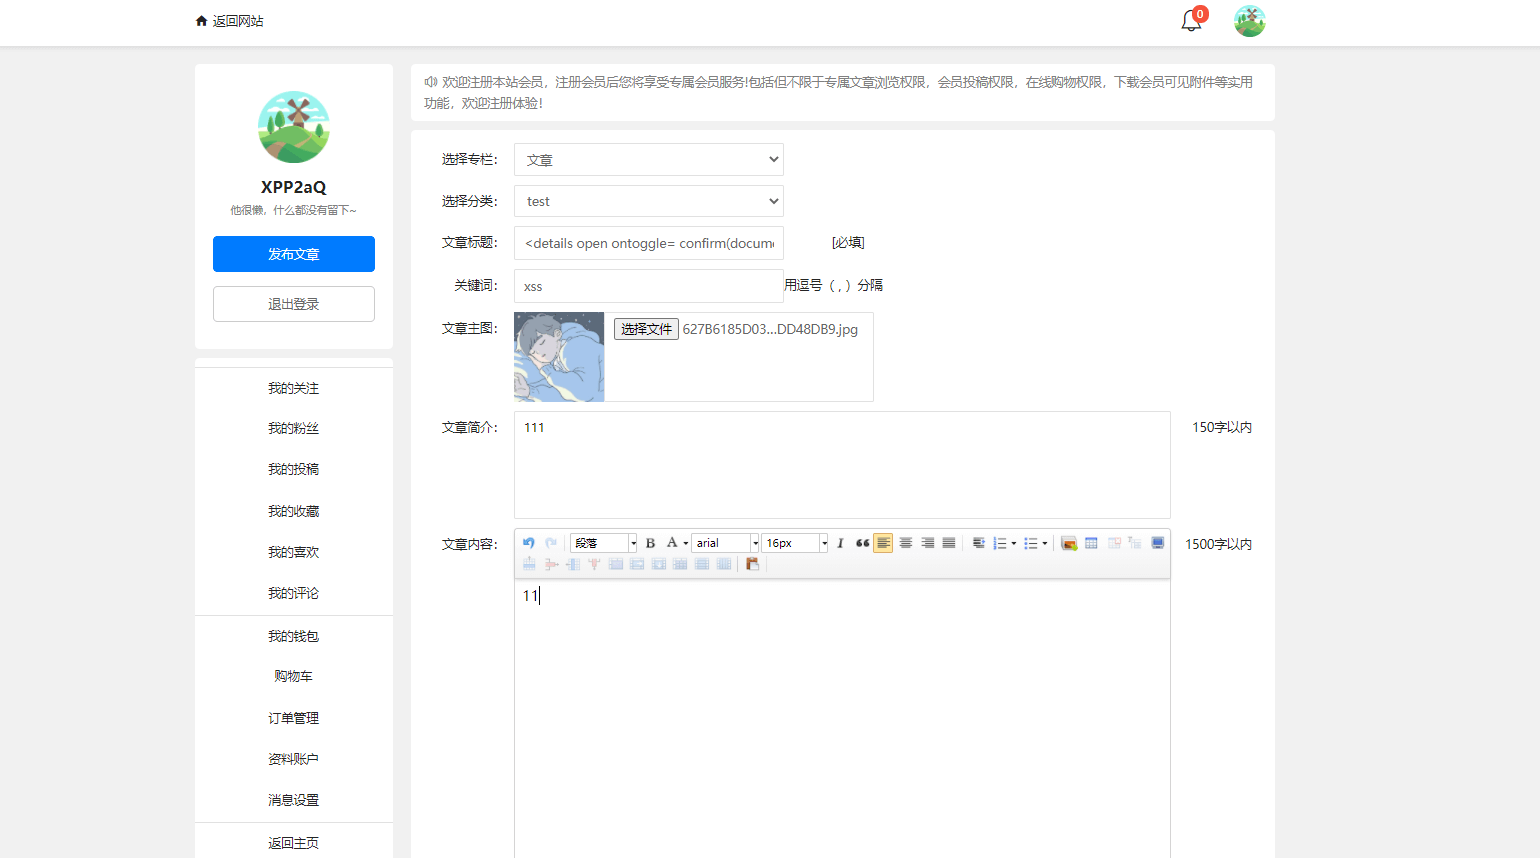
Task: Click the insert column icon
Action: click(x=573, y=564)
